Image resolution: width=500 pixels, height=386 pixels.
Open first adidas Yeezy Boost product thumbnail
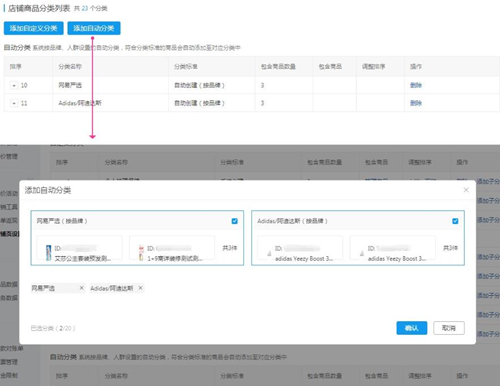coord(269,254)
